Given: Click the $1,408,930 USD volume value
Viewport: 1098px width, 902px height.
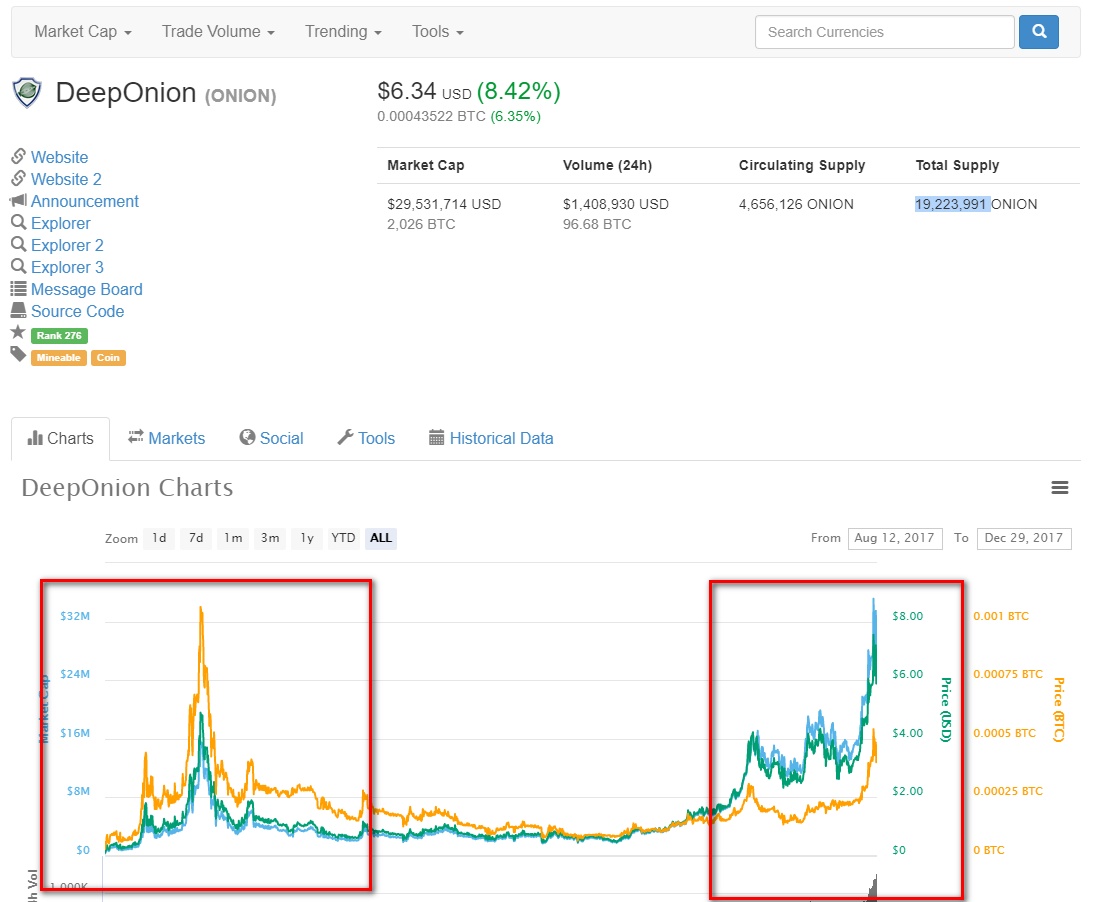Looking at the screenshot, I should [x=616, y=204].
